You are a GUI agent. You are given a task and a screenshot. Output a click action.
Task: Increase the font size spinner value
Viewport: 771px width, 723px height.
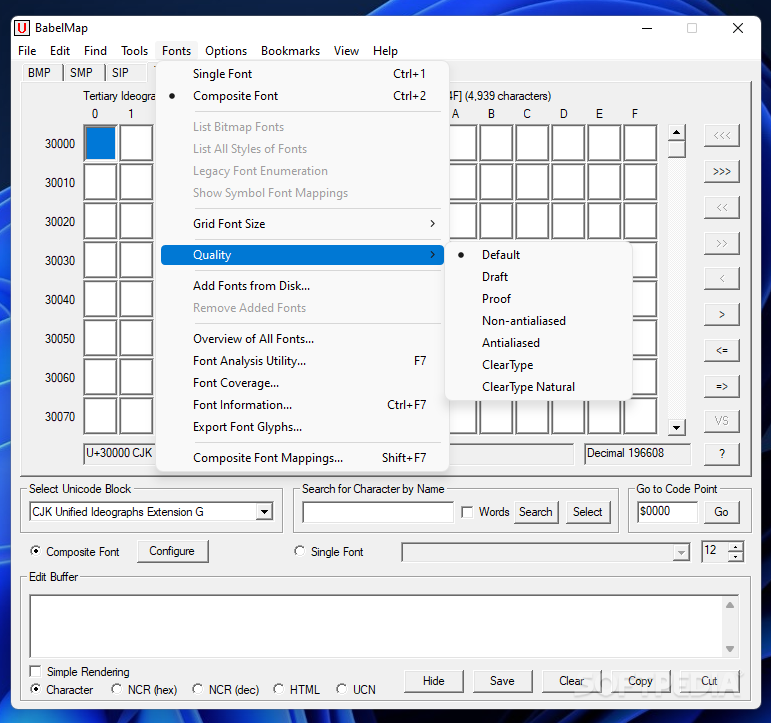click(736, 547)
